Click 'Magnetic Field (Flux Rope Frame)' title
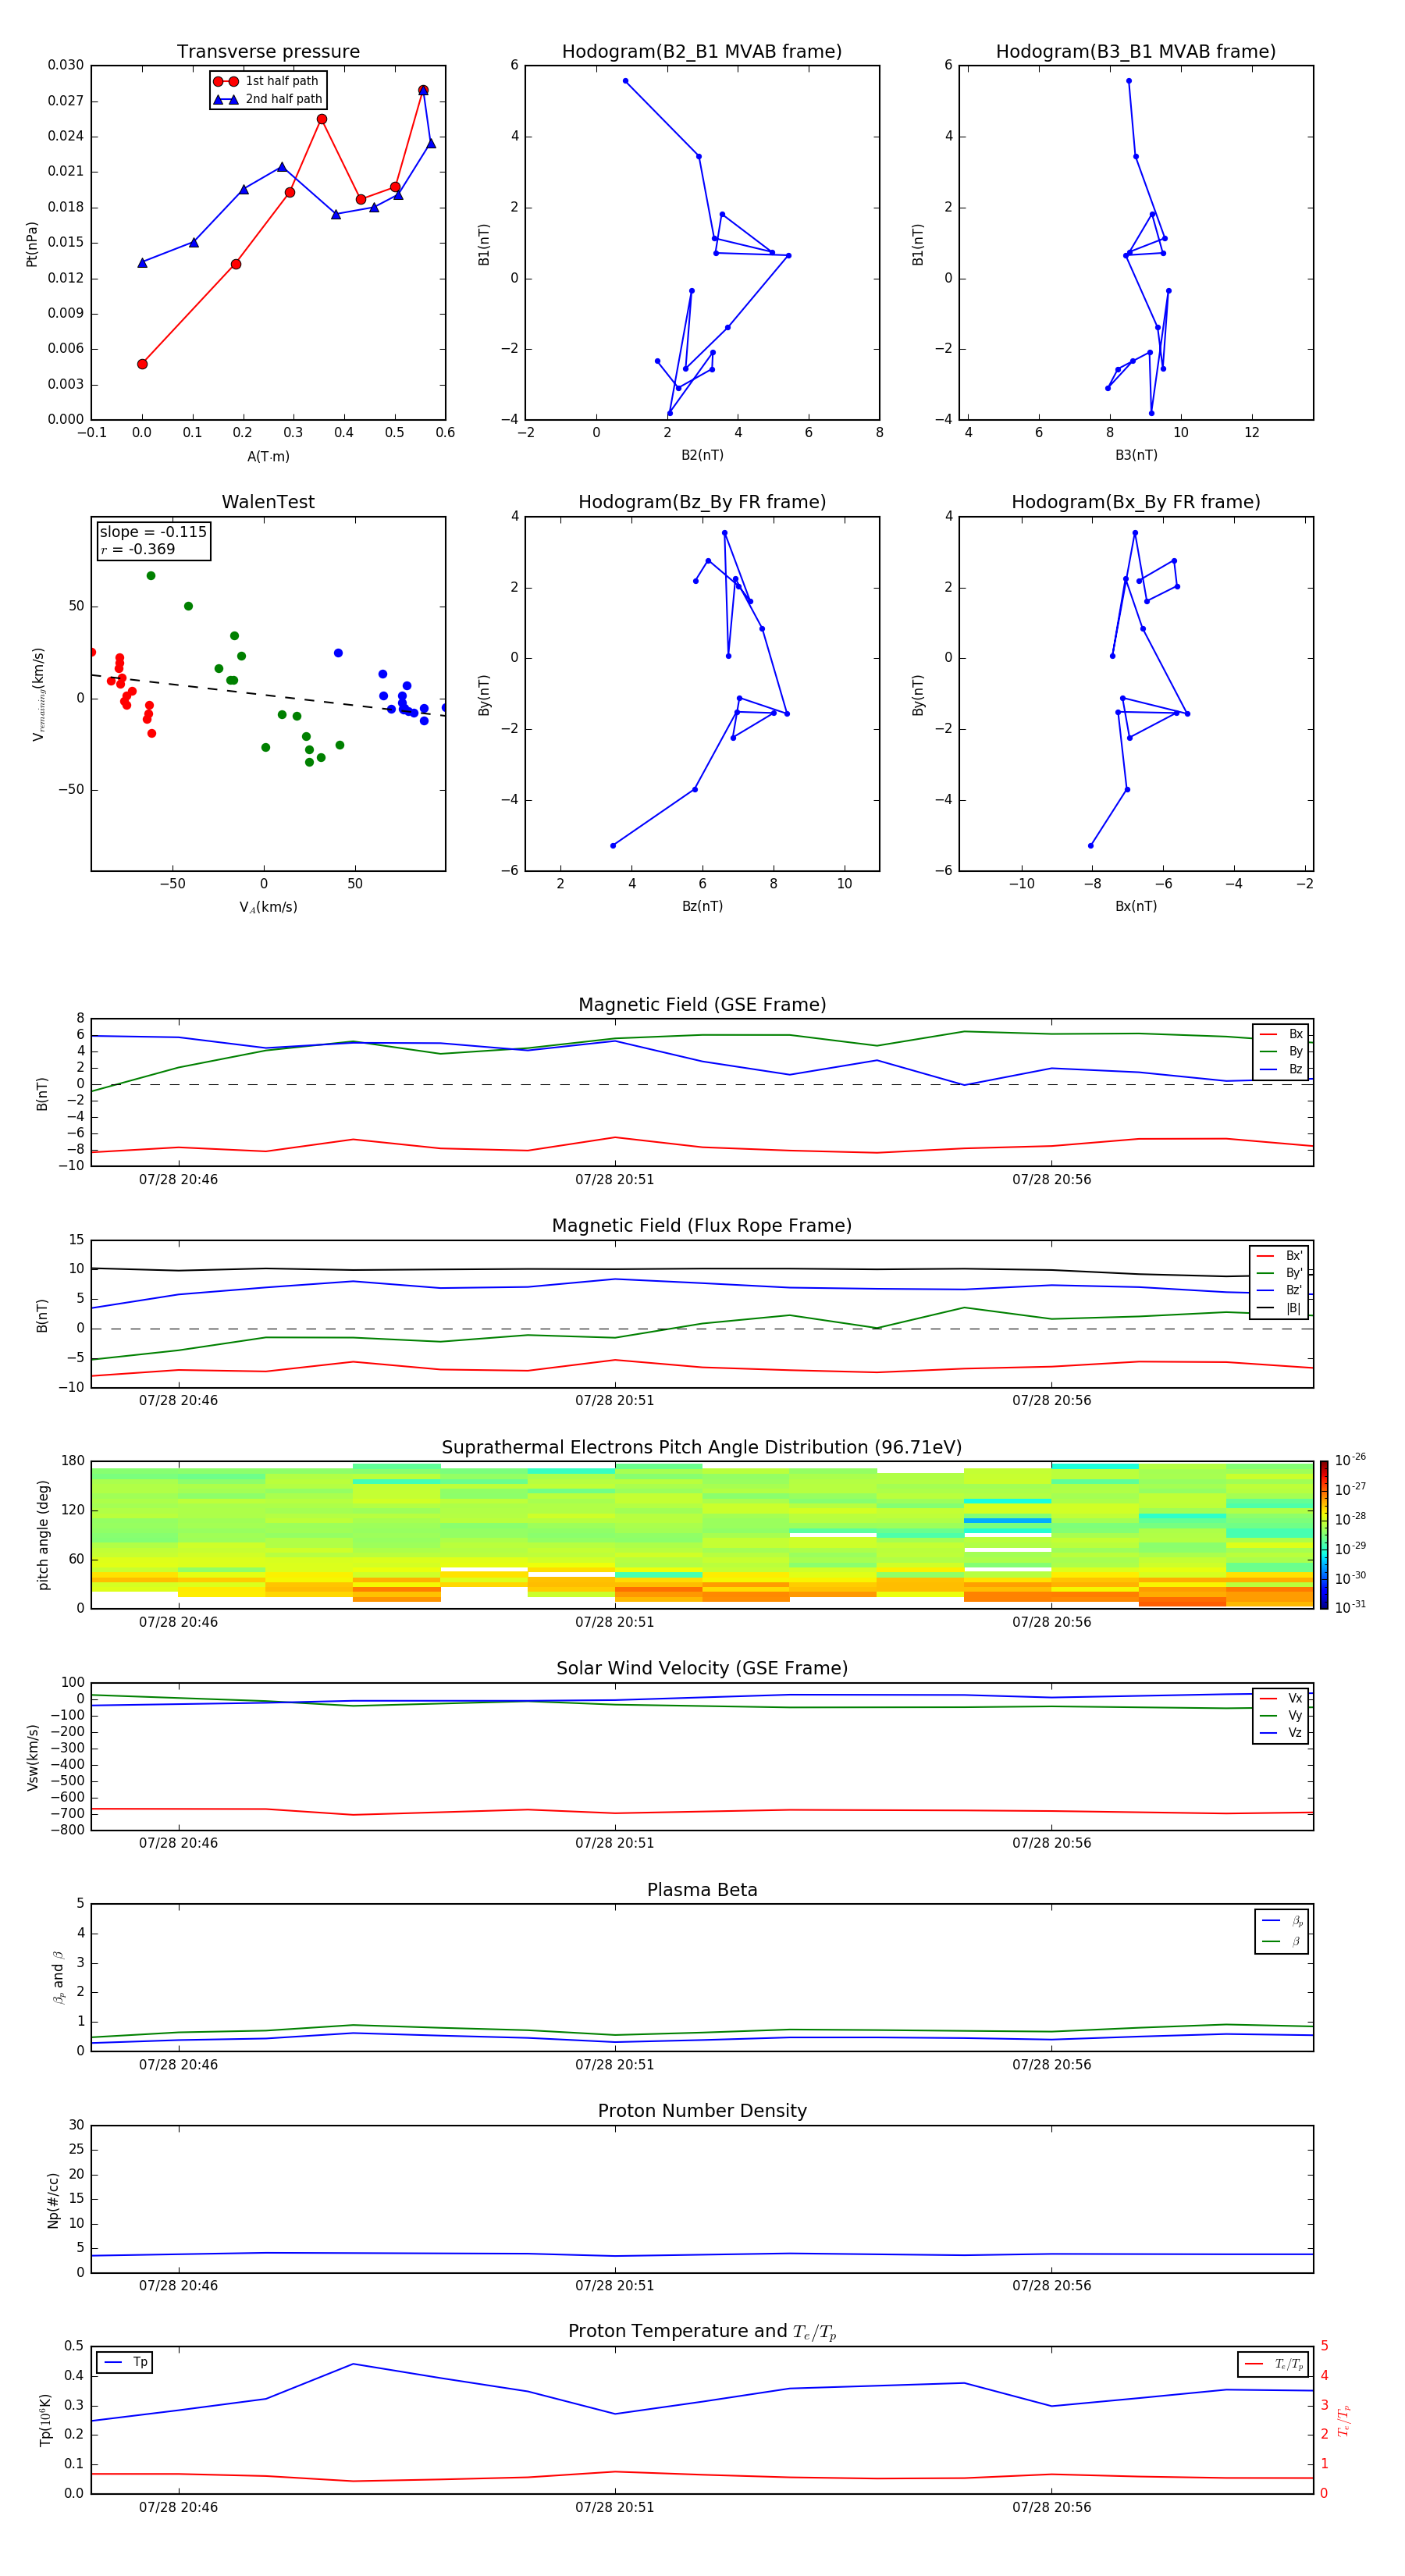1405x2576 pixels. click(x=702, y=1226)
